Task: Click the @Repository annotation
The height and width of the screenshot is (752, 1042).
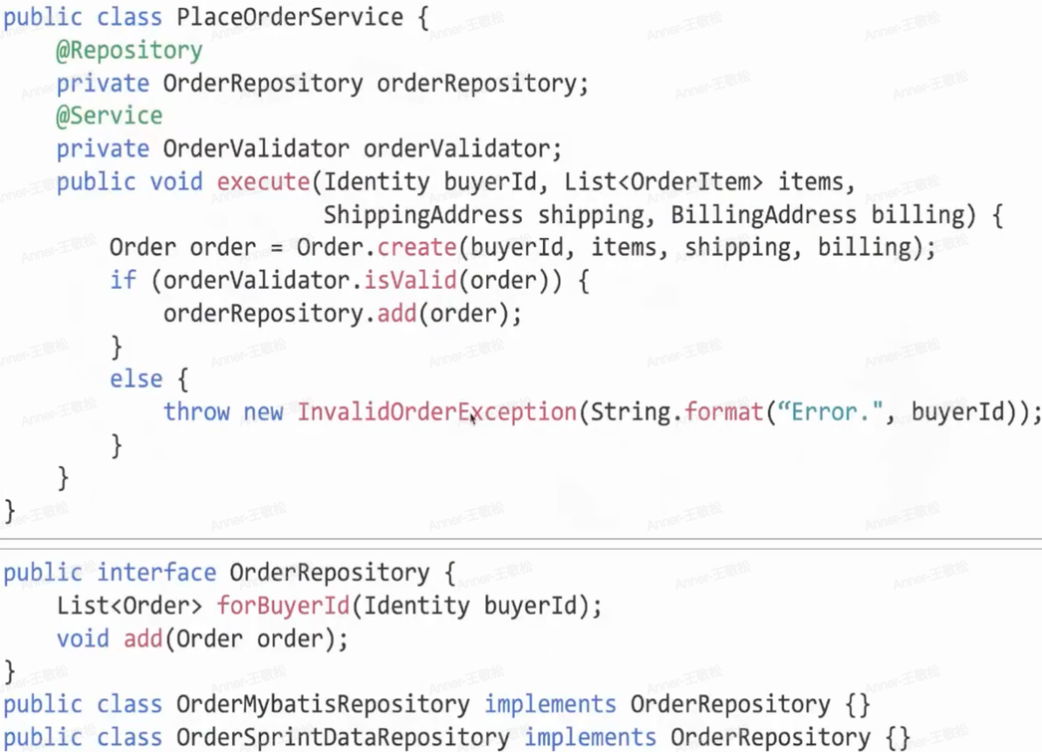Action: click(x=129, y=51)
